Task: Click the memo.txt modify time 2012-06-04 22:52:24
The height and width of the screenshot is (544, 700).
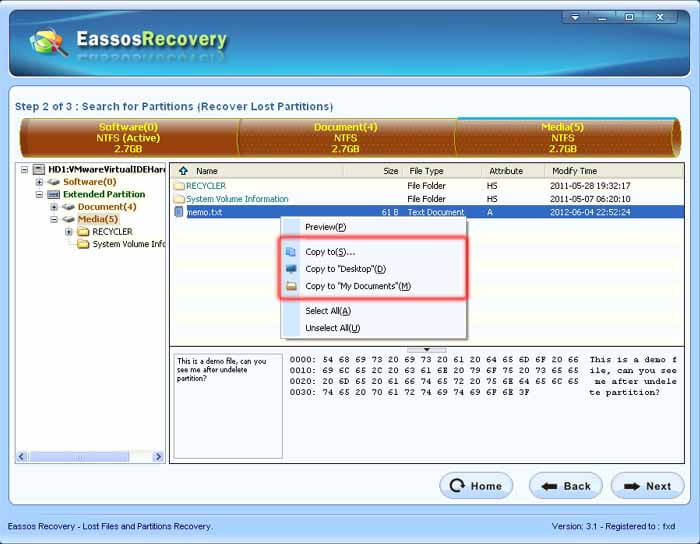Action: (x=590, y=212)
